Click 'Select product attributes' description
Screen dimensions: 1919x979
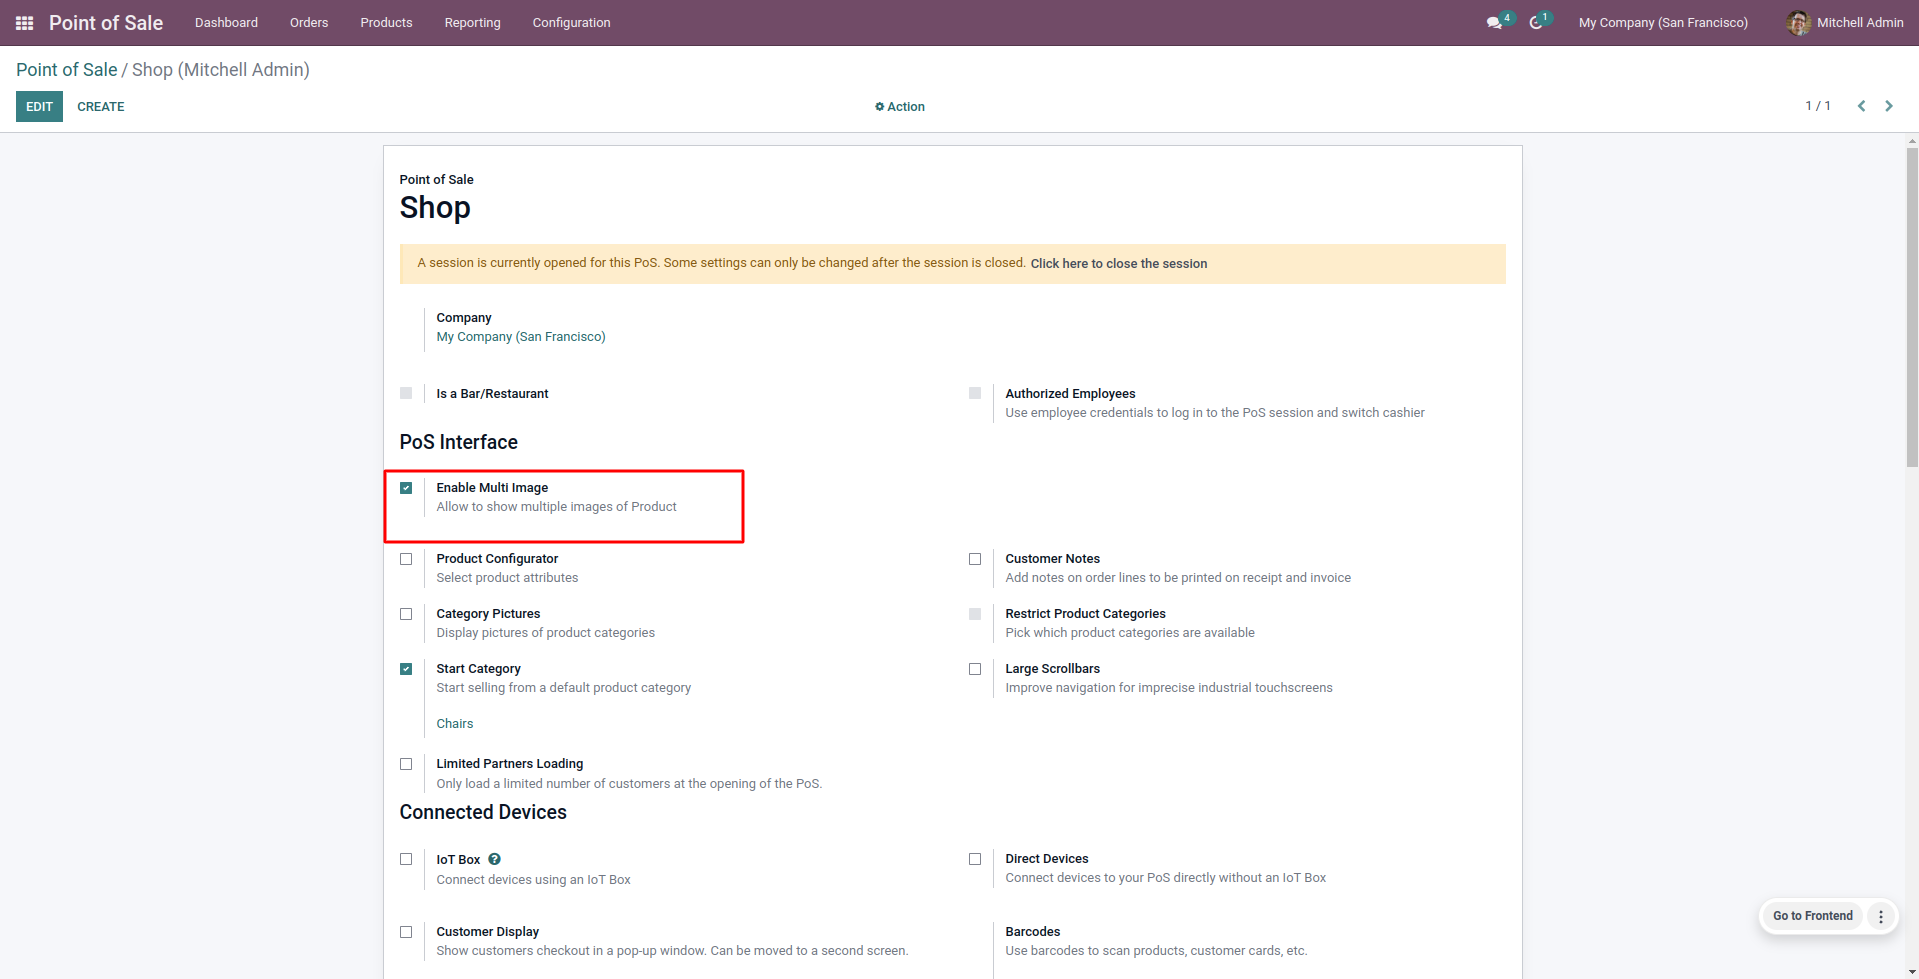coord(507,578)
